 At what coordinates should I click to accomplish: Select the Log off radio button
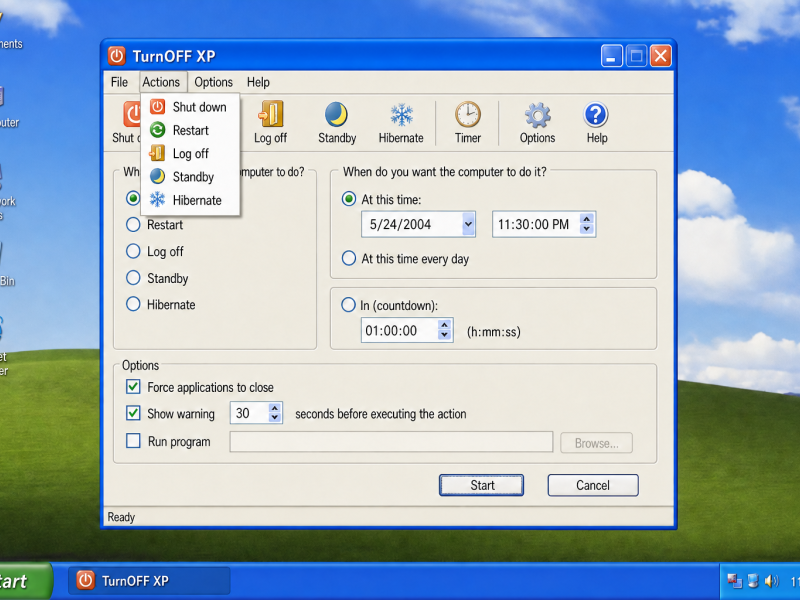133,251
